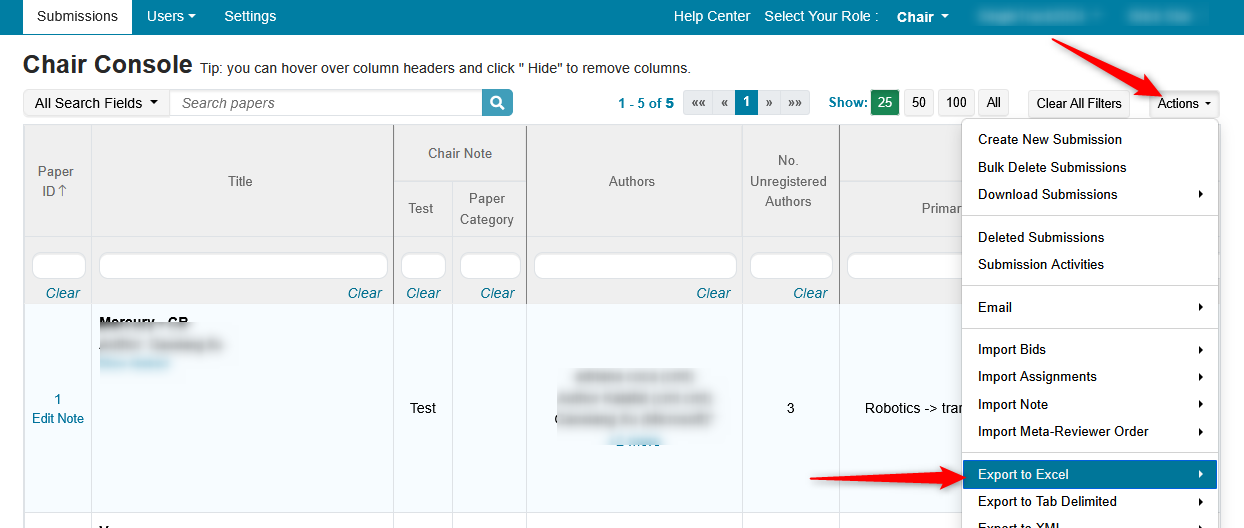Click into the Search papers field
The image size is (1244, 528).
[326, 103]
